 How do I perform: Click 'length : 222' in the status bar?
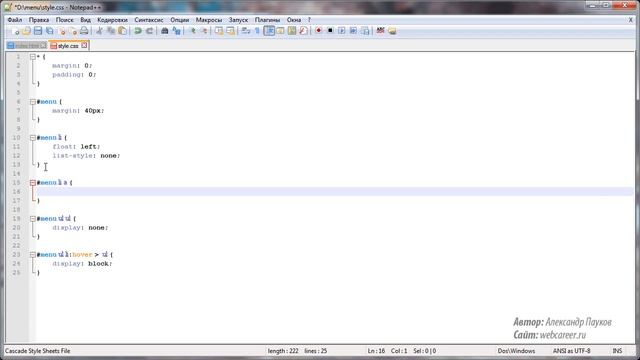(283, 351)
